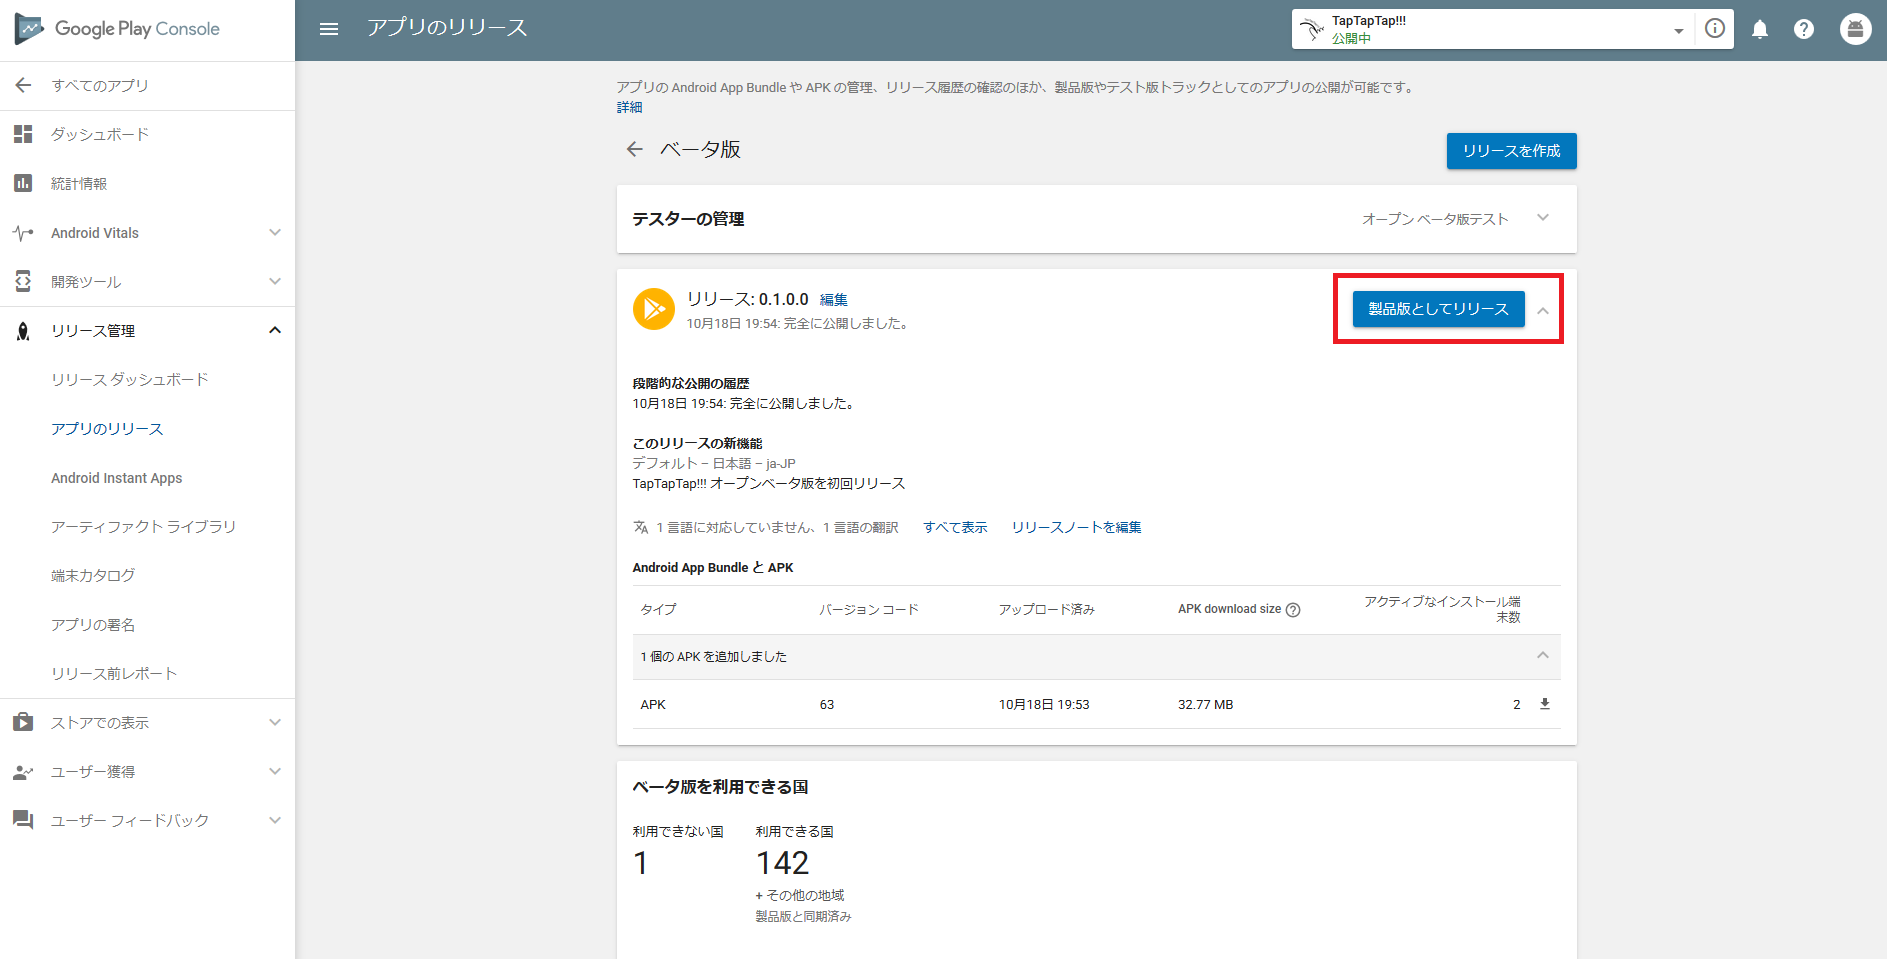This screenshot has height=959, width=1887.
Task: Open notifications bell
Action: point(1760,29)
